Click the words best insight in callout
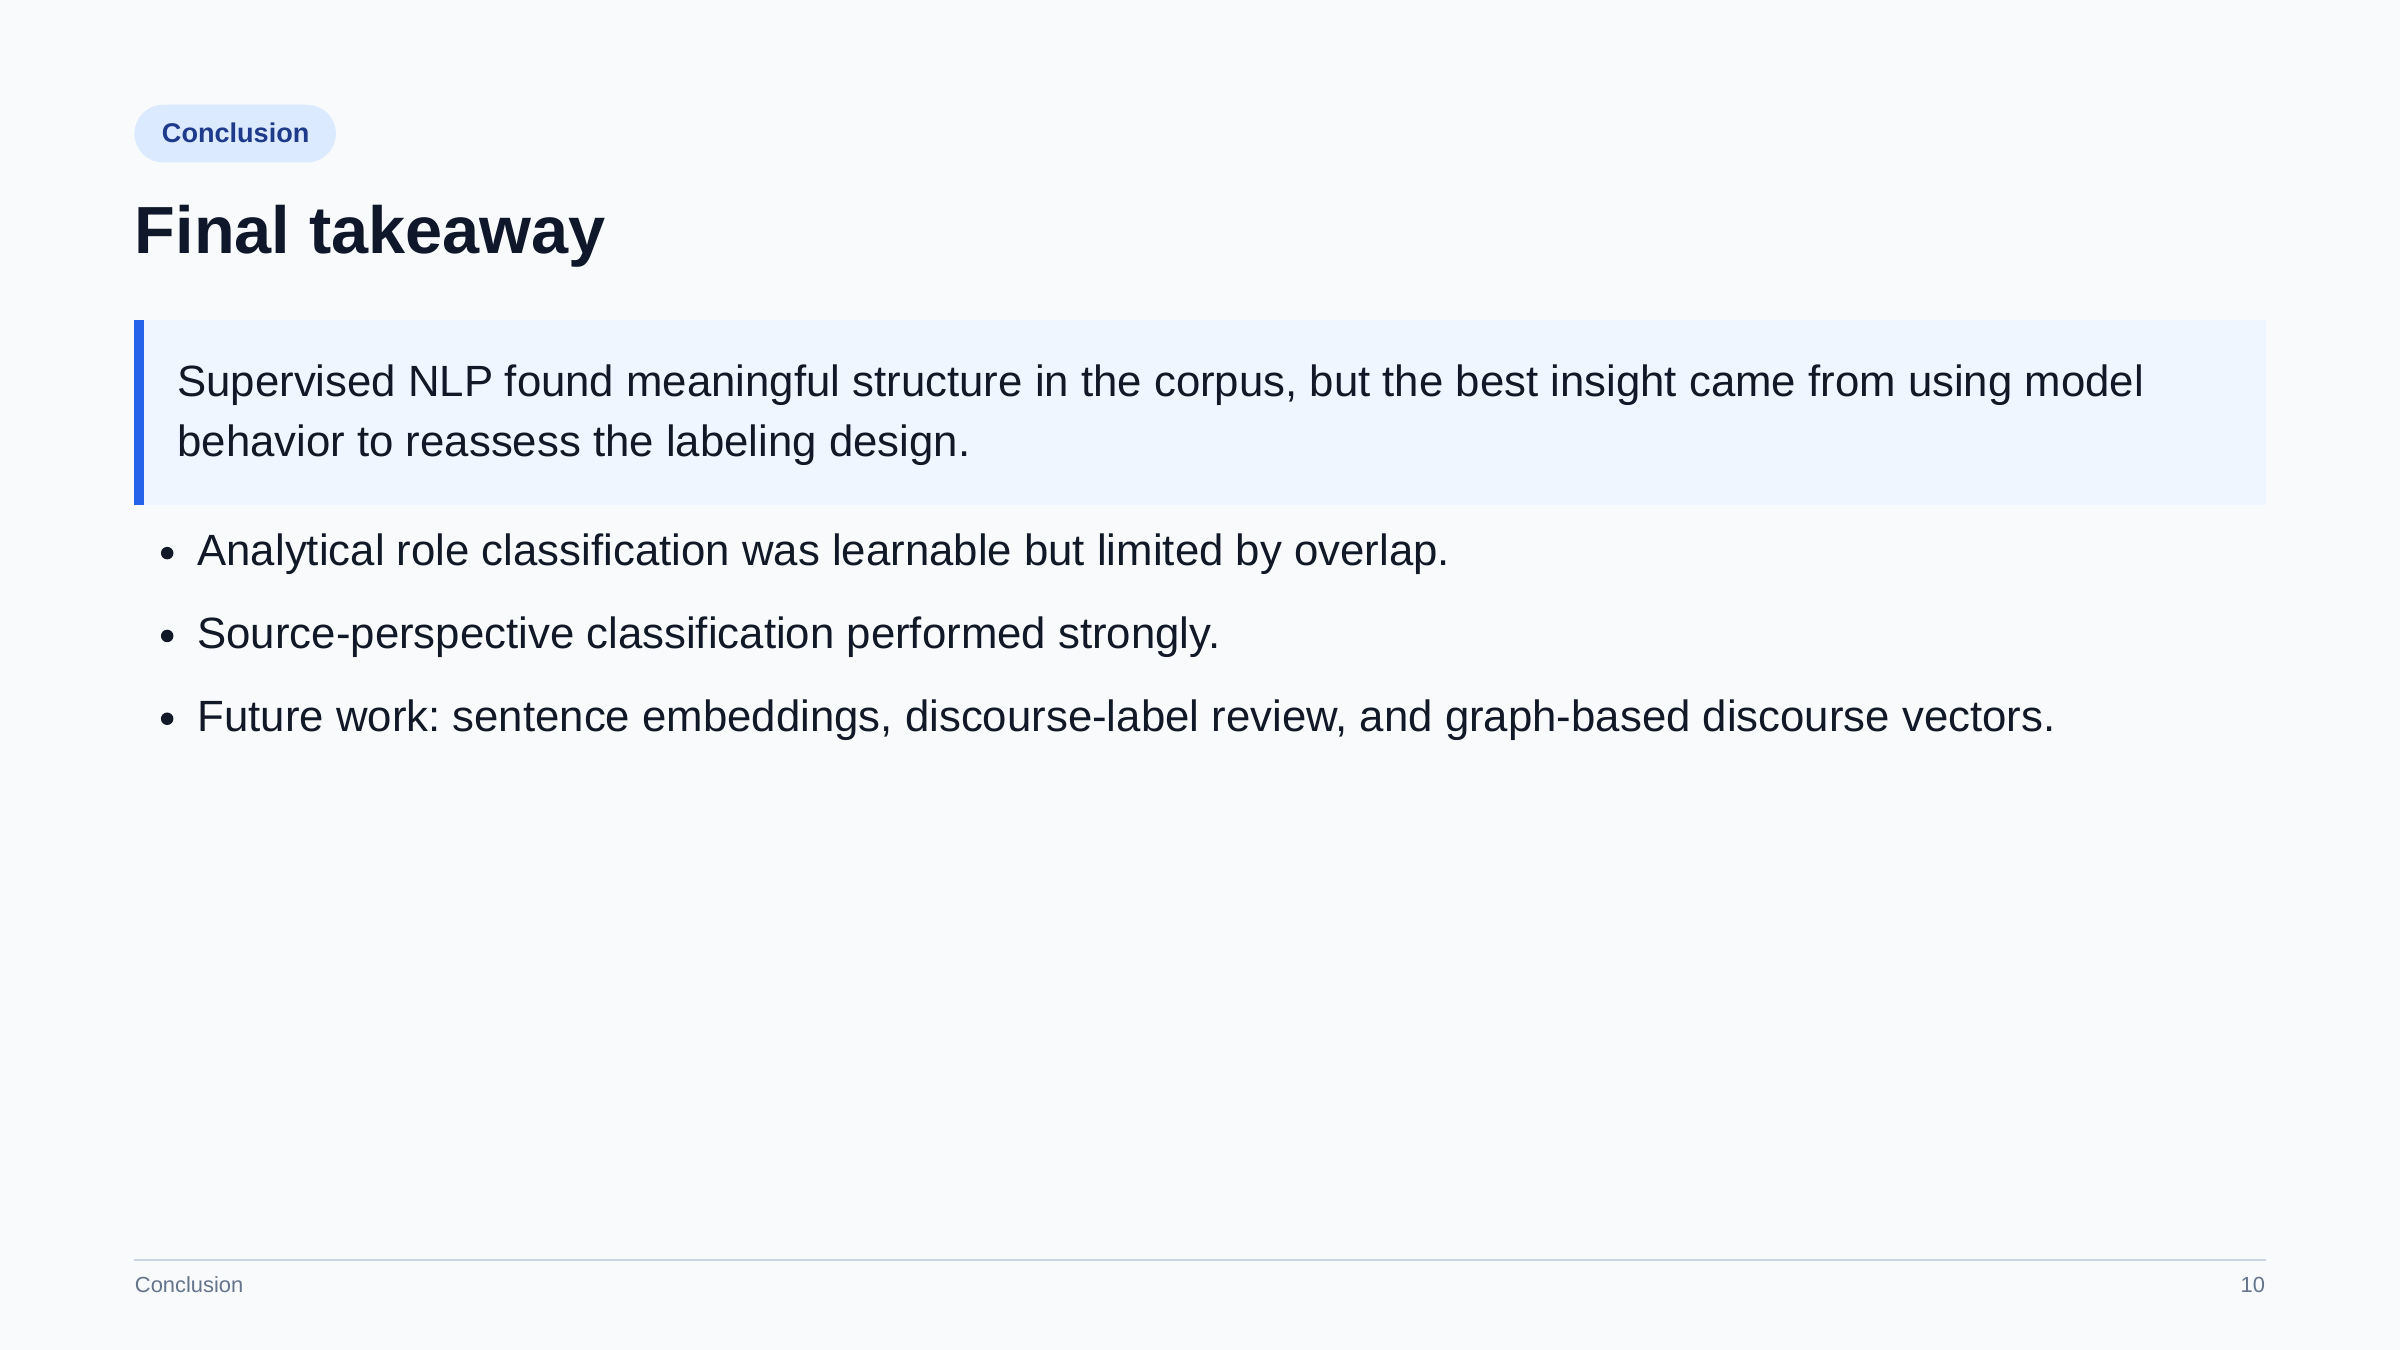 pos(1563,382)
